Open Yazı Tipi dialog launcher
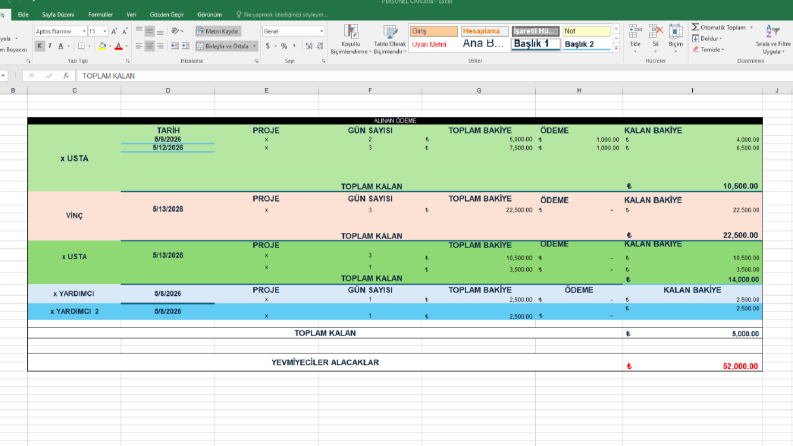Image resolution: width=793 pixels, height=446 pixels. click(127, 61)
